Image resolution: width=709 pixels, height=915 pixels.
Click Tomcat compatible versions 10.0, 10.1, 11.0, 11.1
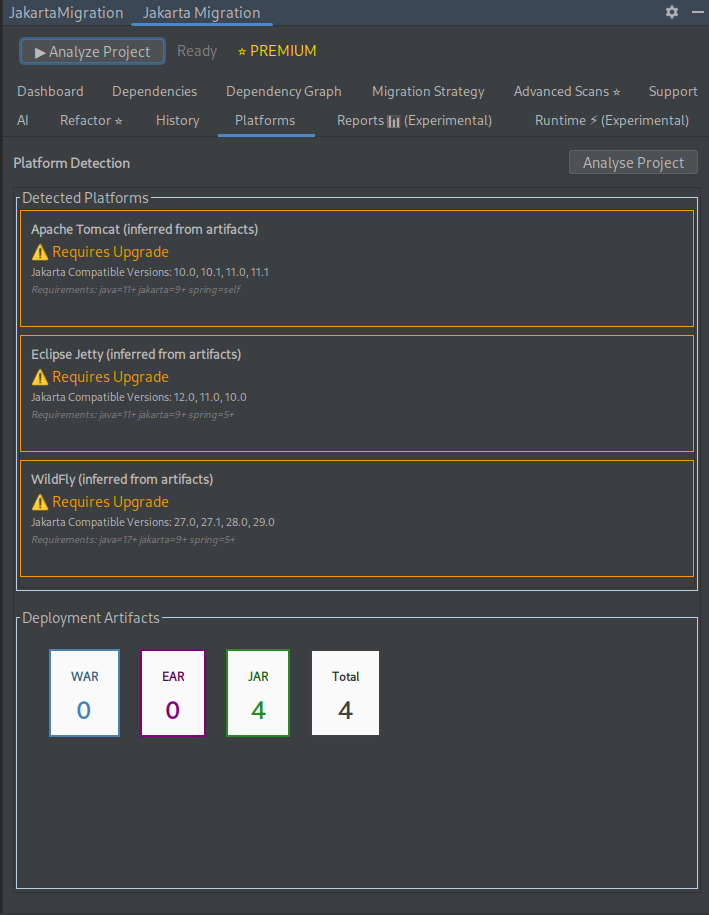pos(150,272)
